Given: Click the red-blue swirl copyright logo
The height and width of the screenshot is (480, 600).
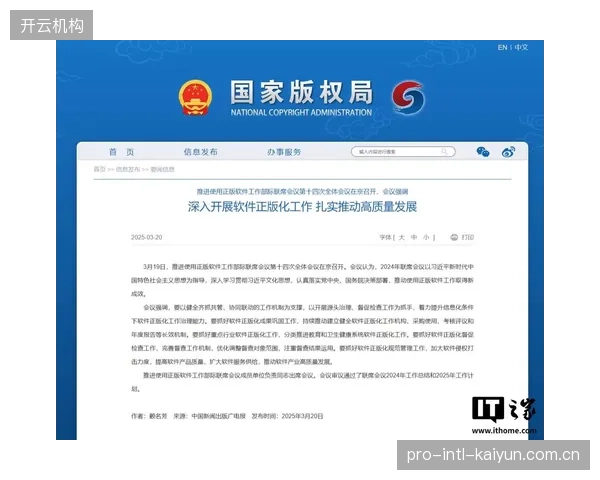Looking at the screenshot, I should click(408, 97).
